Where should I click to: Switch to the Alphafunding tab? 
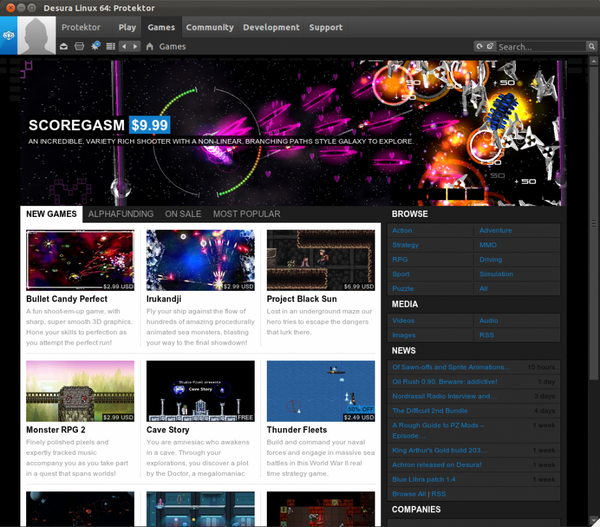[x=120, y=214]
